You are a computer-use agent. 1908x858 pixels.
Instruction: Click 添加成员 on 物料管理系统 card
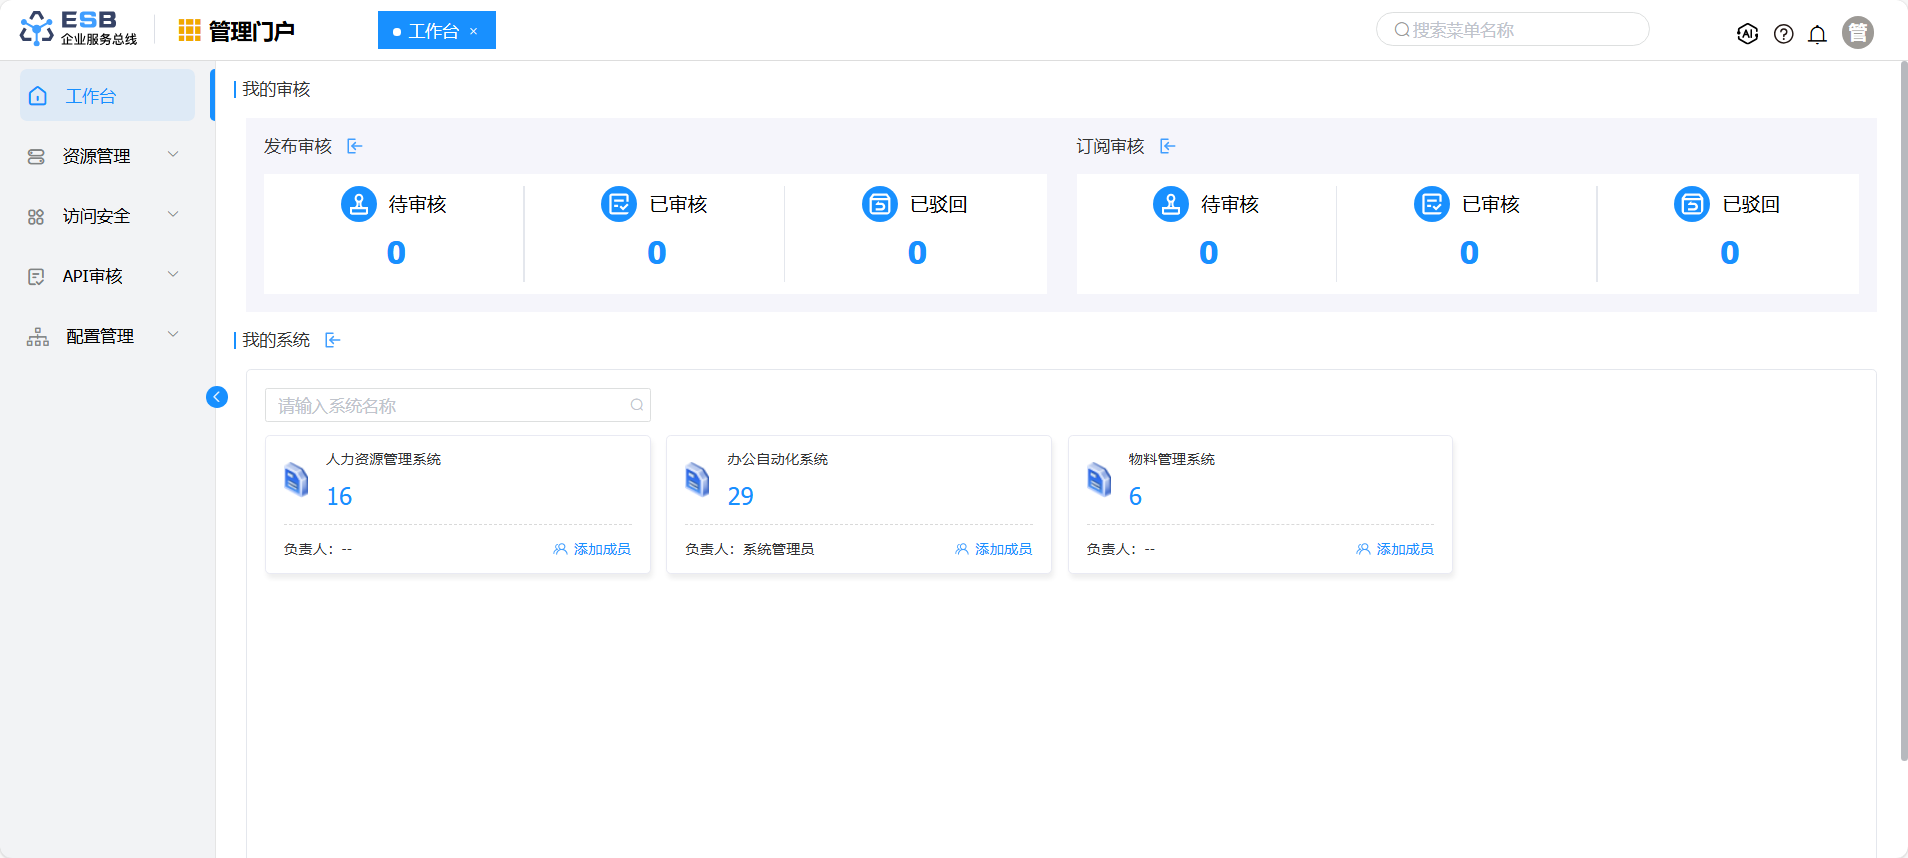click(1395, 549)
